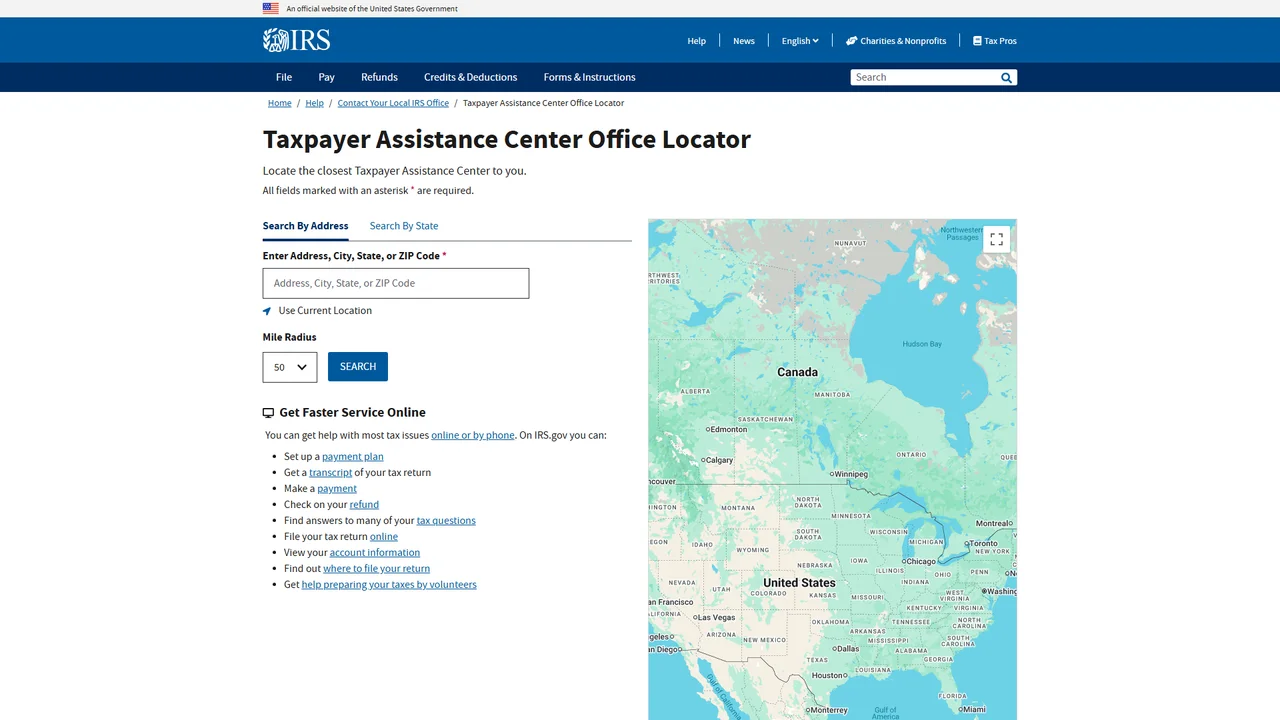Click Chicago on the map

pyautogui.click(x=920, y=561)
